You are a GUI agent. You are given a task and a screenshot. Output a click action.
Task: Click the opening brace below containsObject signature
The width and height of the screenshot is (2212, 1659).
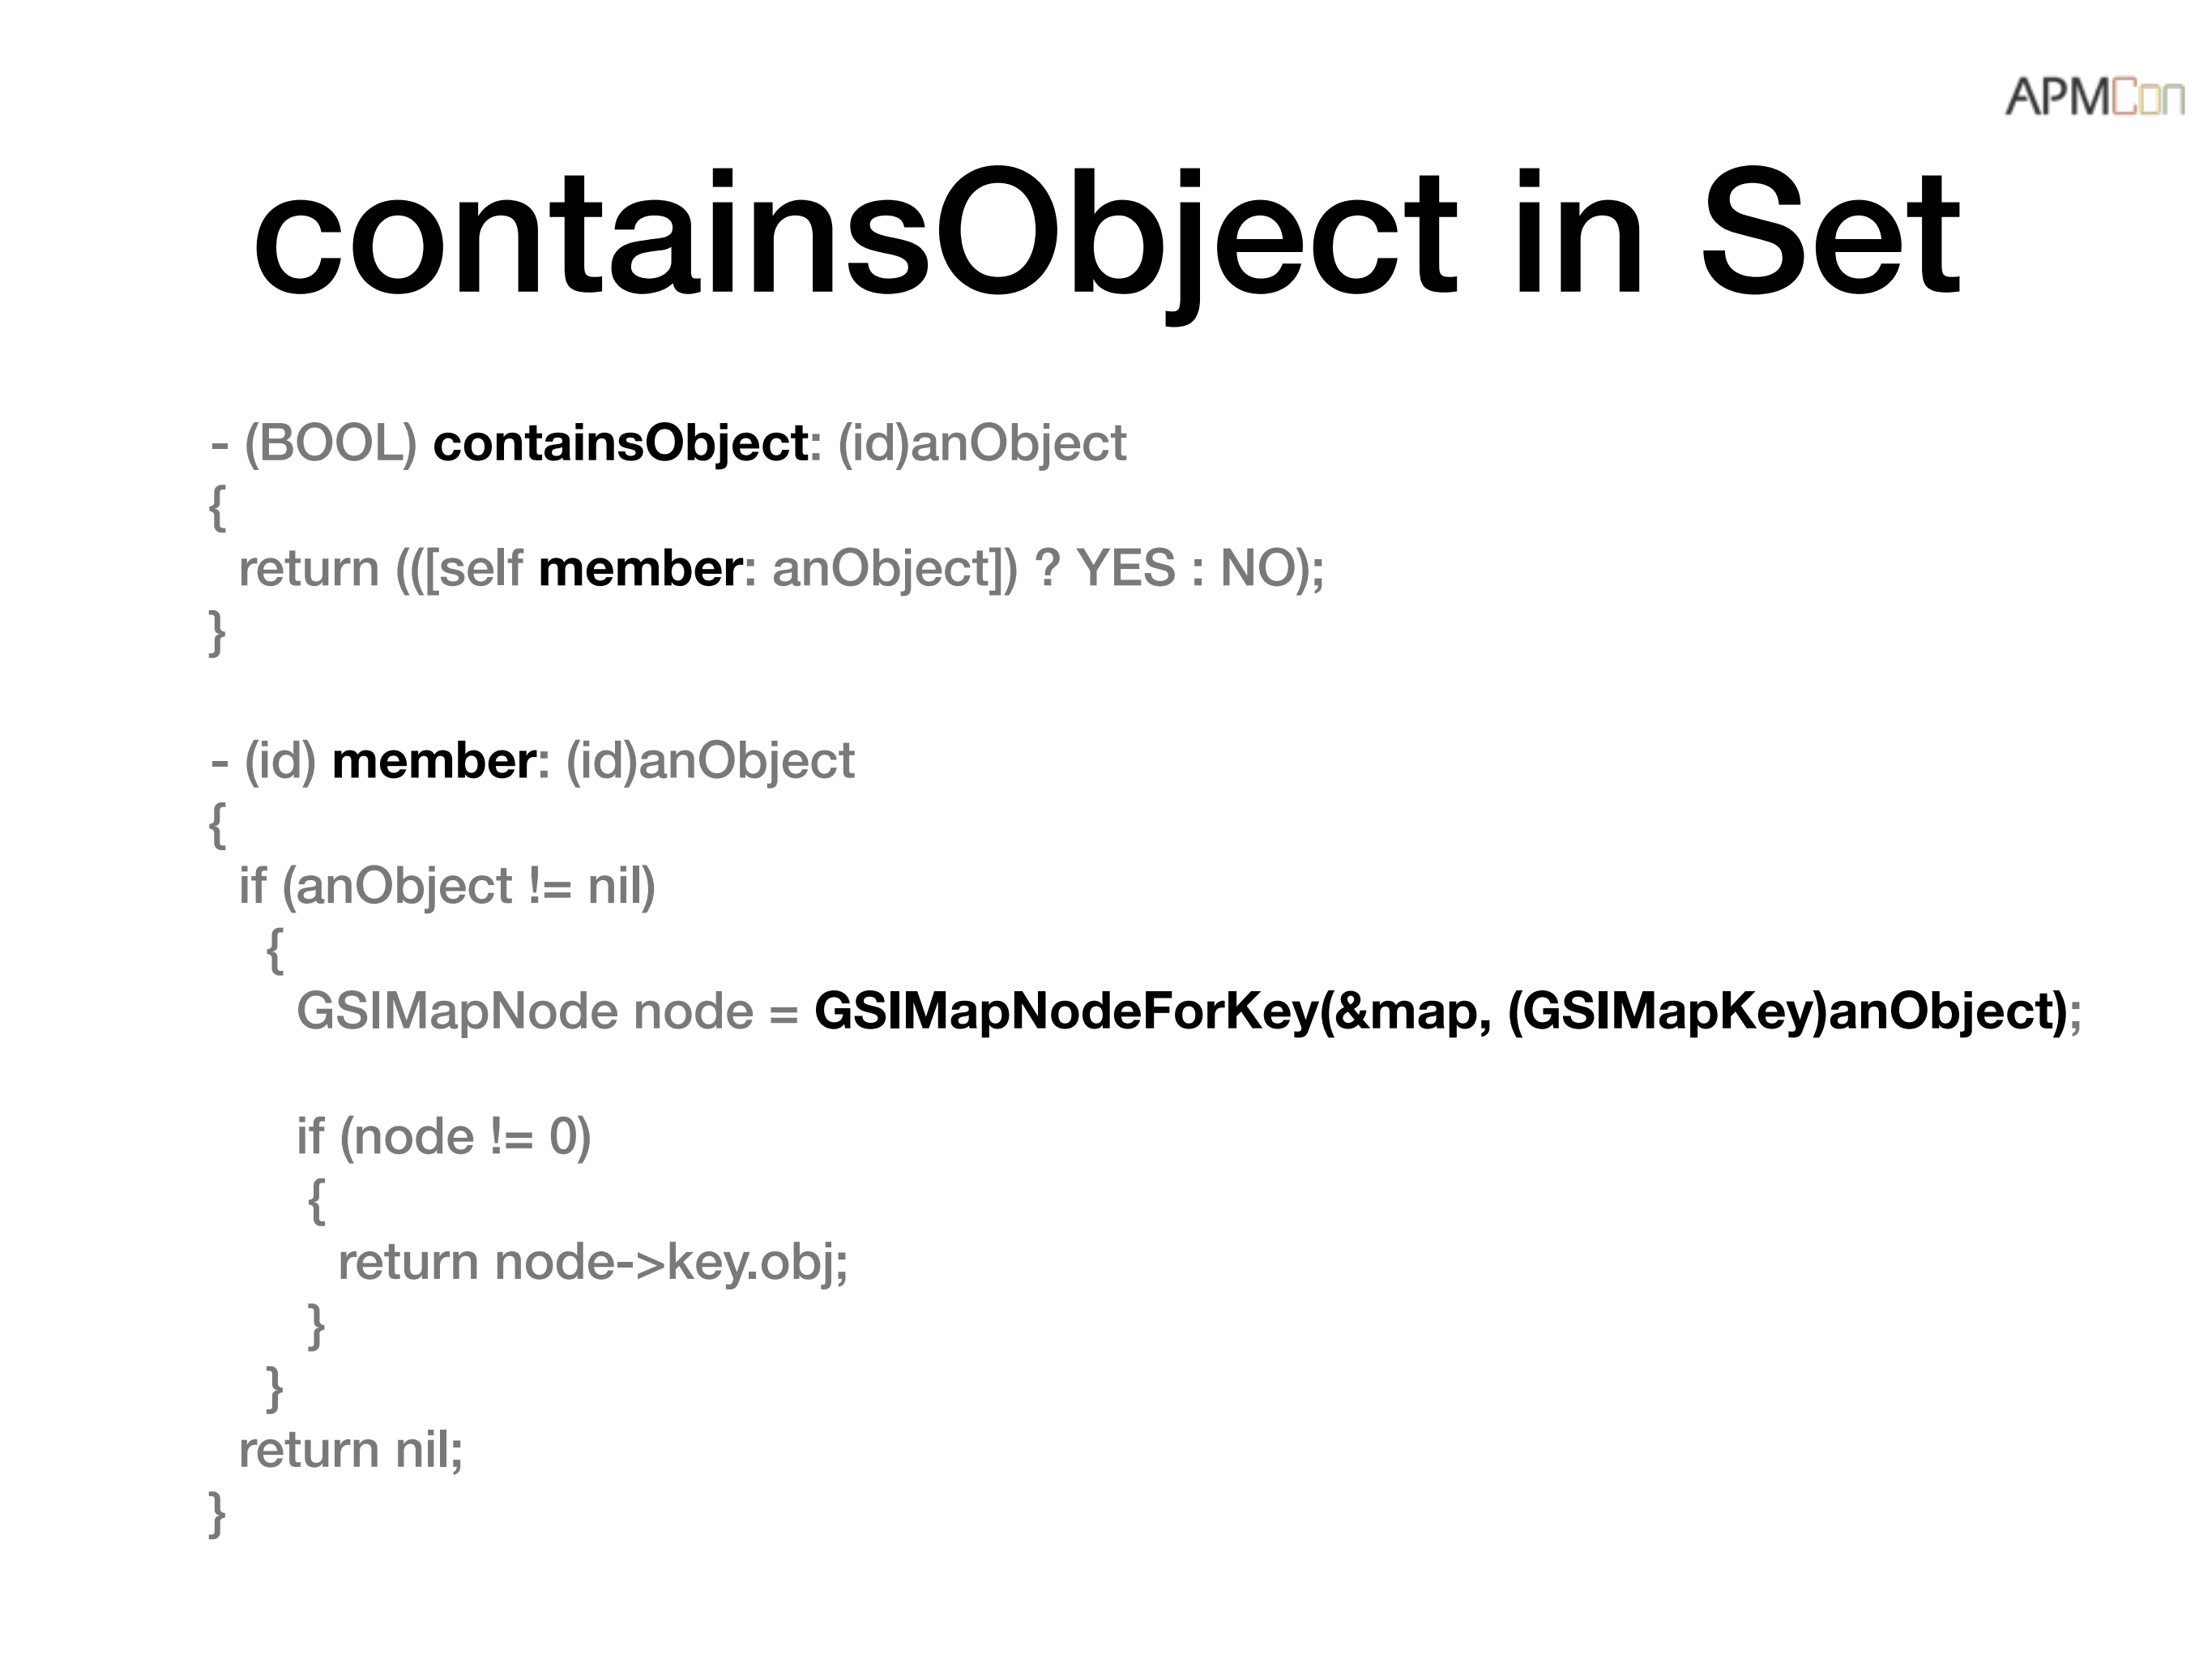217,507
